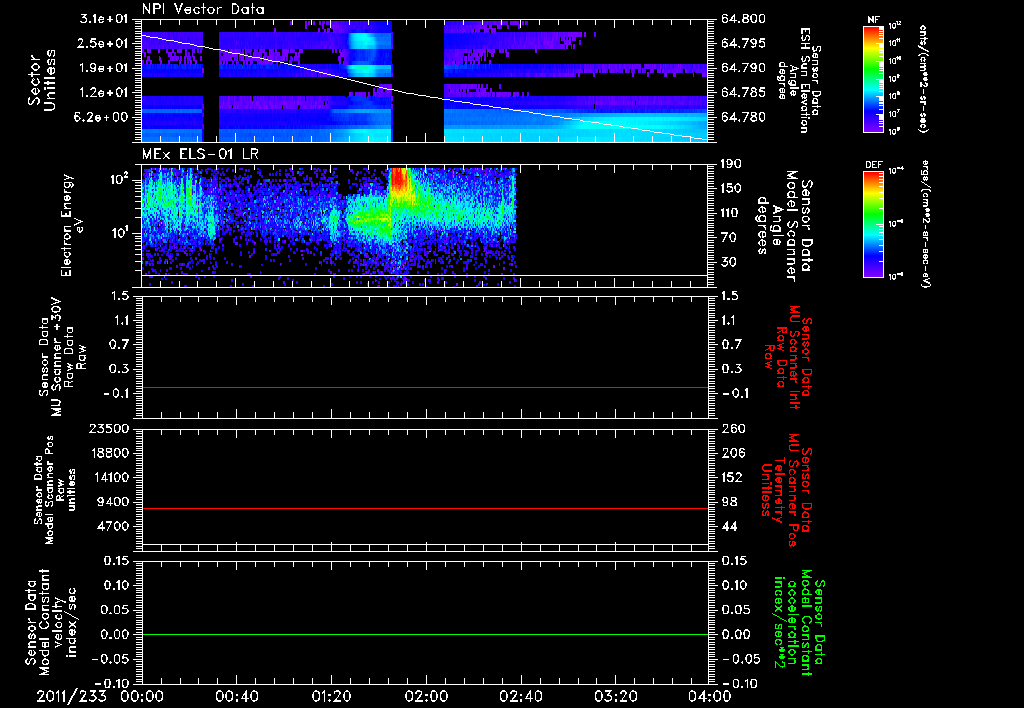The image size is (1024, 708).
Task: Click the DEF color scale bar
Action: point(873,223)
